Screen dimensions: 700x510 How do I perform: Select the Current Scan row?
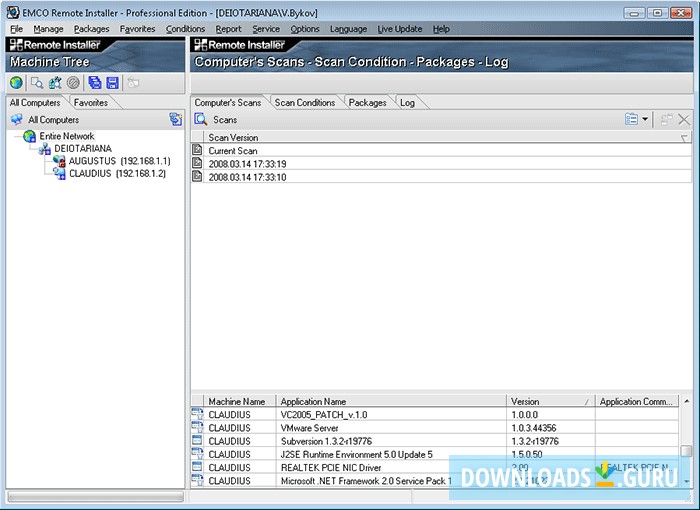(x=442, y=150)
